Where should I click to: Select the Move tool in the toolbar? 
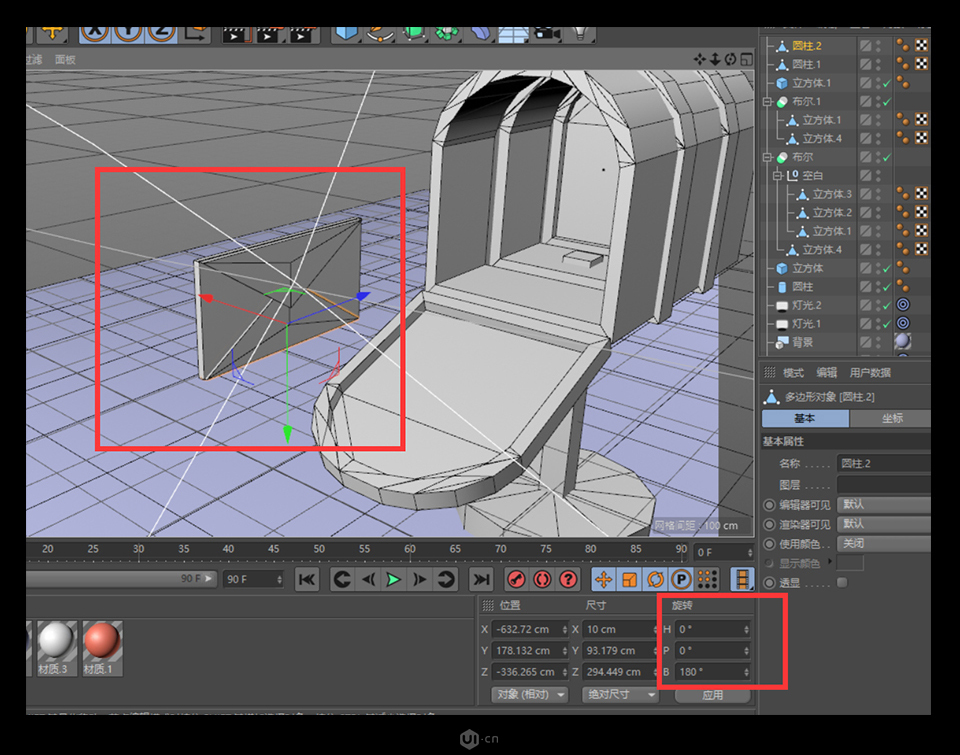[53, 32]
